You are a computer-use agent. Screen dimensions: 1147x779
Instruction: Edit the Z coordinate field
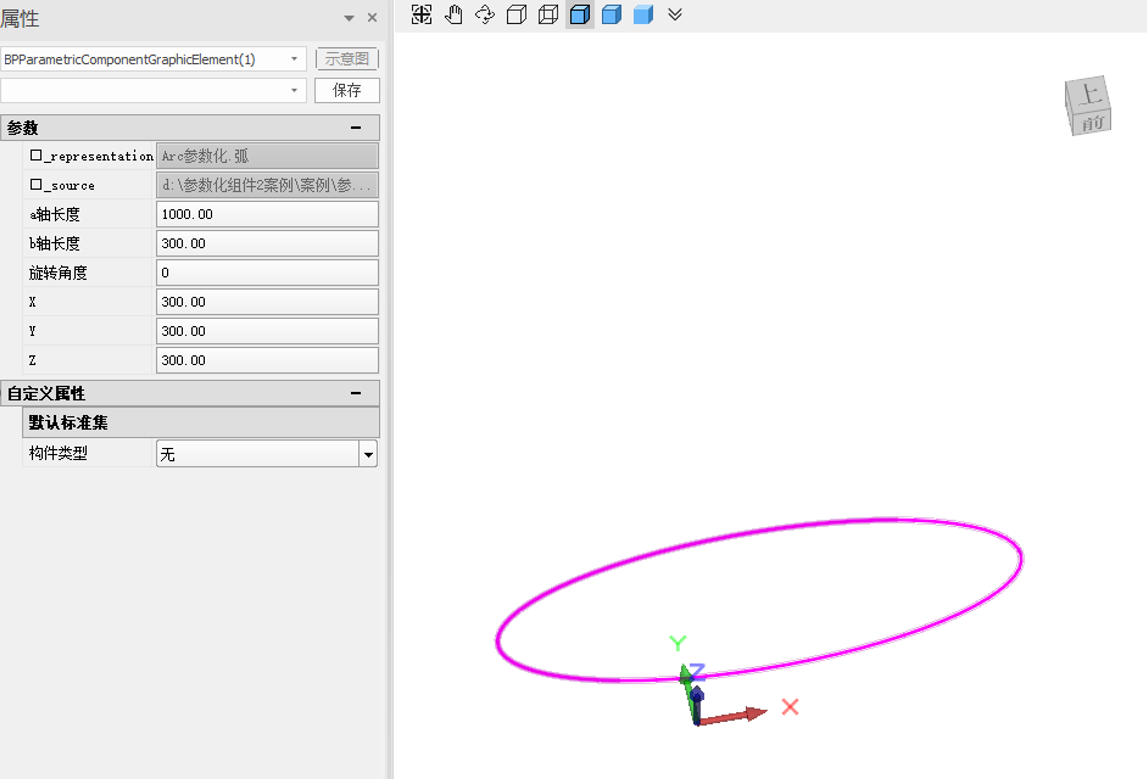click(267, 361)
